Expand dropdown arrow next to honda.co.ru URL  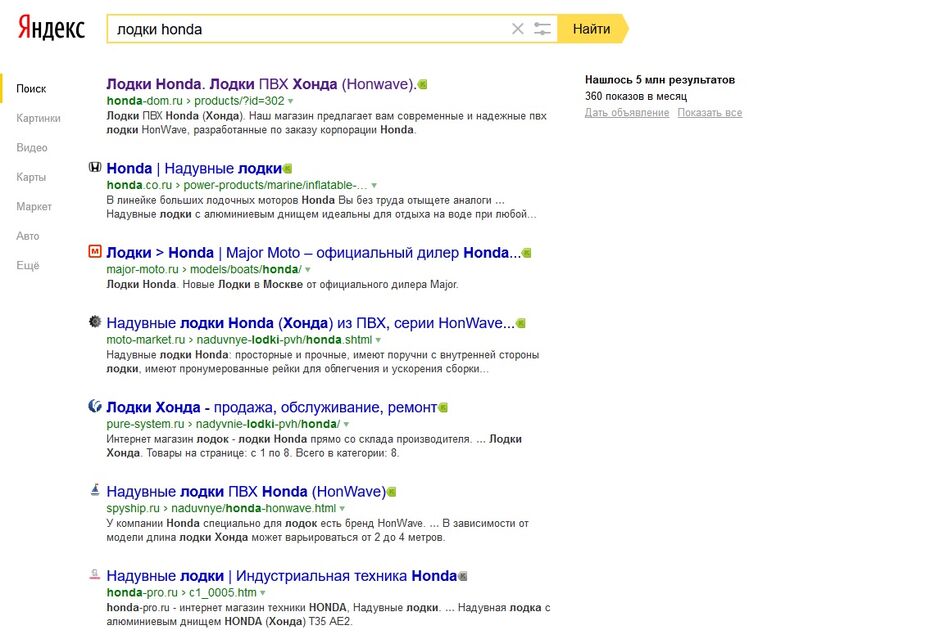coord(374,185)
